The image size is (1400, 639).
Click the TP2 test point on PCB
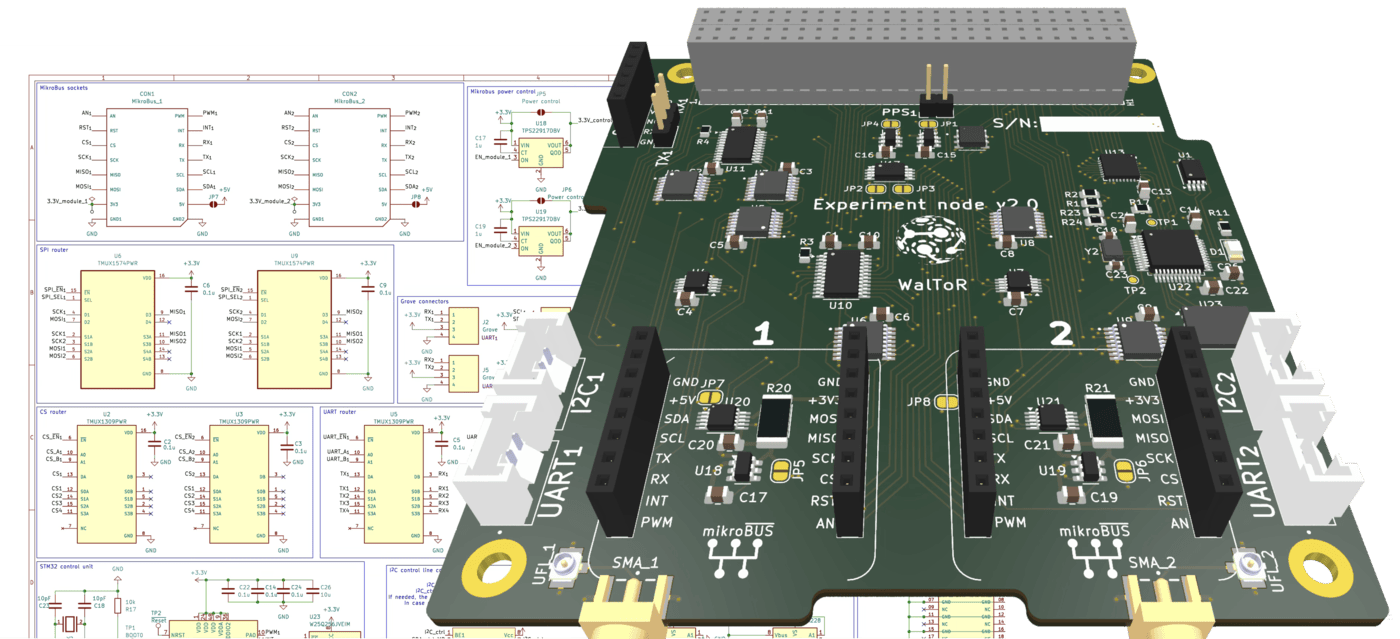pos(1134,280)
